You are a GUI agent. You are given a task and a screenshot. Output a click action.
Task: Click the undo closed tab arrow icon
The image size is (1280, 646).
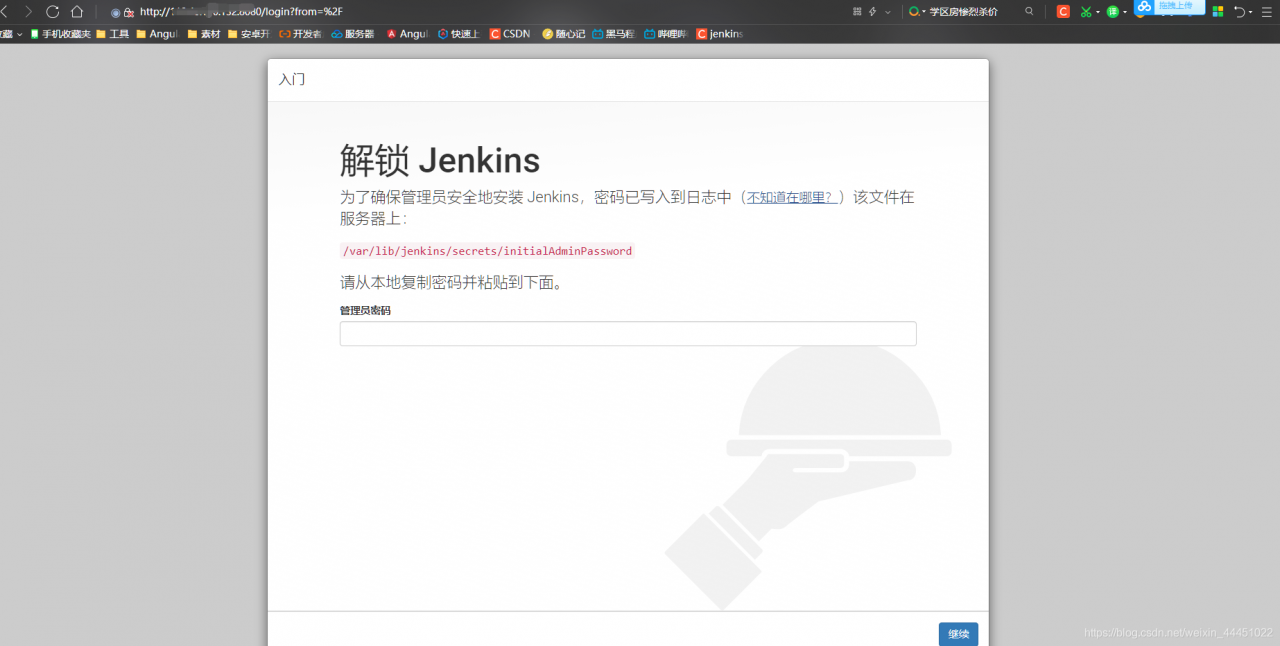[x=1240, y=11]
